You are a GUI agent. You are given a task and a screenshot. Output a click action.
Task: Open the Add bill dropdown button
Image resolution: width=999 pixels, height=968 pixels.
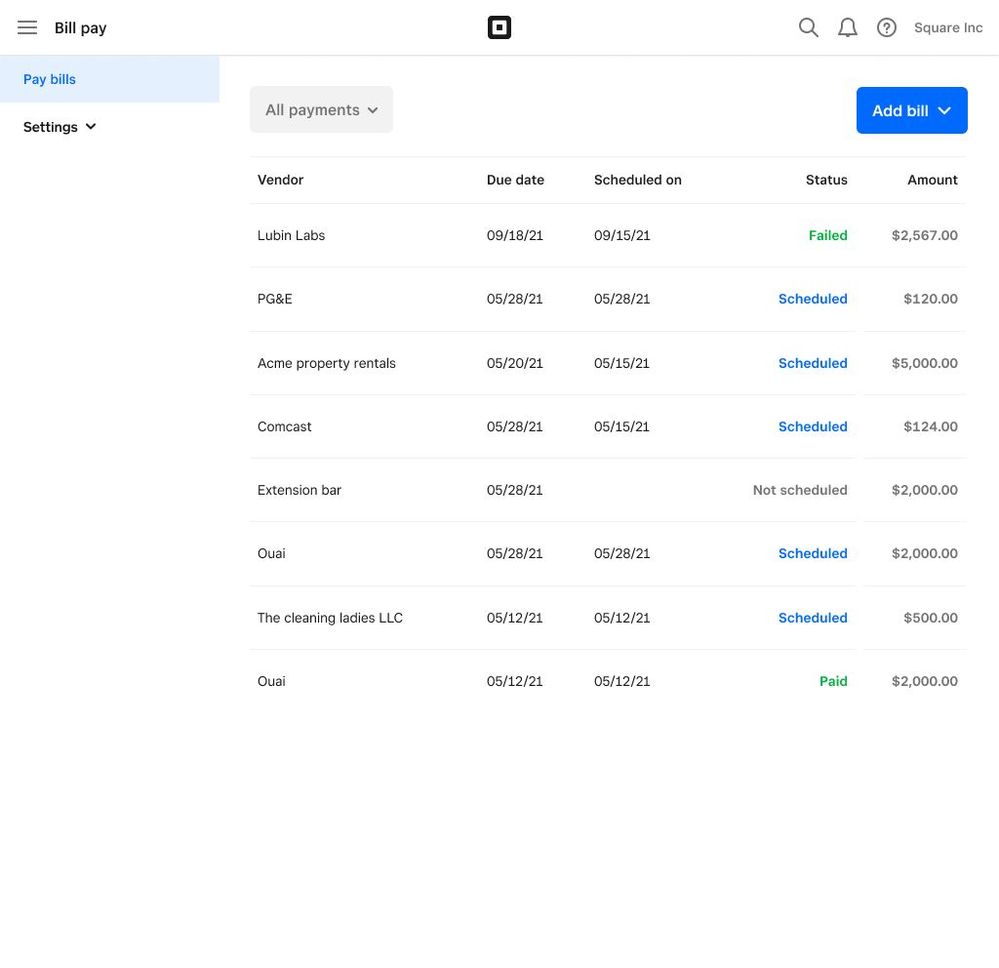coord(911,110)
